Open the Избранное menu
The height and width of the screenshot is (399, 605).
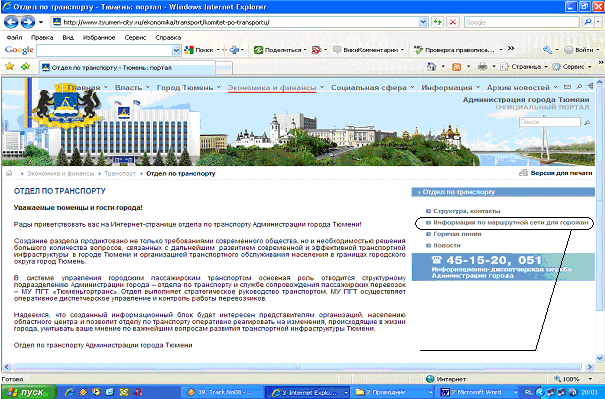pyautogui.click(x=99, y=37)
